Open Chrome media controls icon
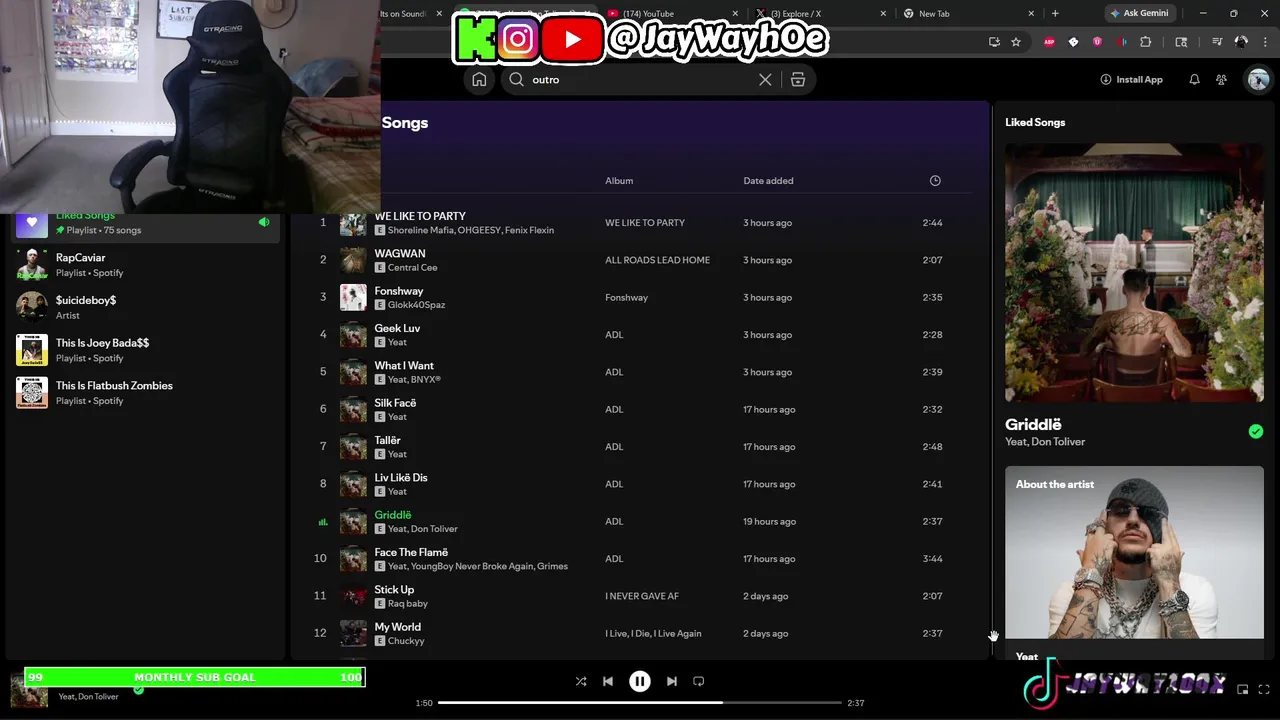The image size is (1280, 720). point(1217,42)
